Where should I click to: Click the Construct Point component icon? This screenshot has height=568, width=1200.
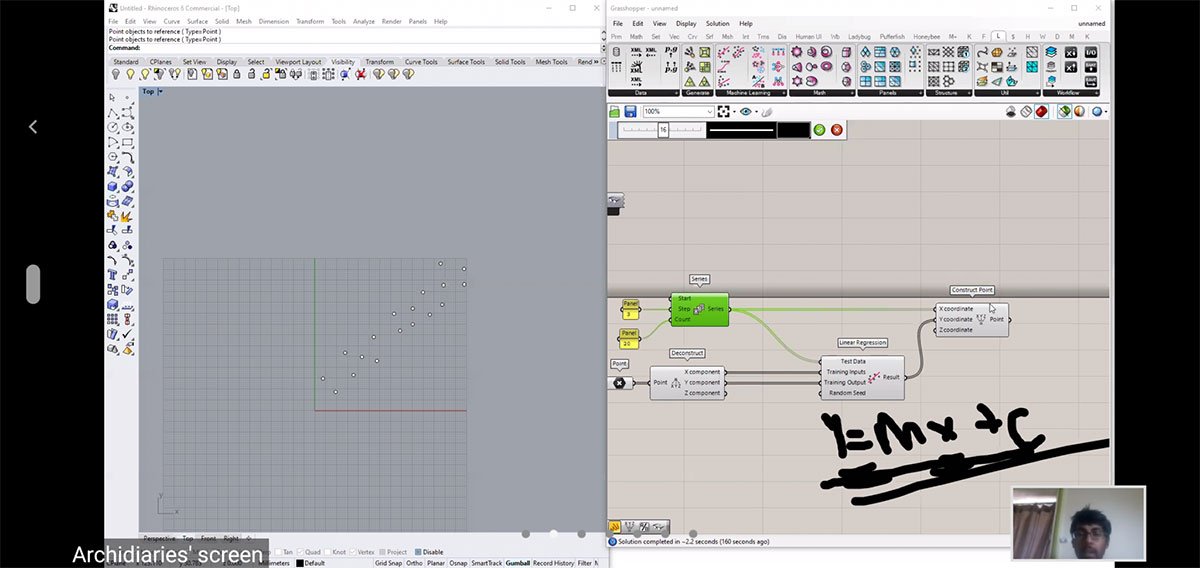click(x=981, y=319)
